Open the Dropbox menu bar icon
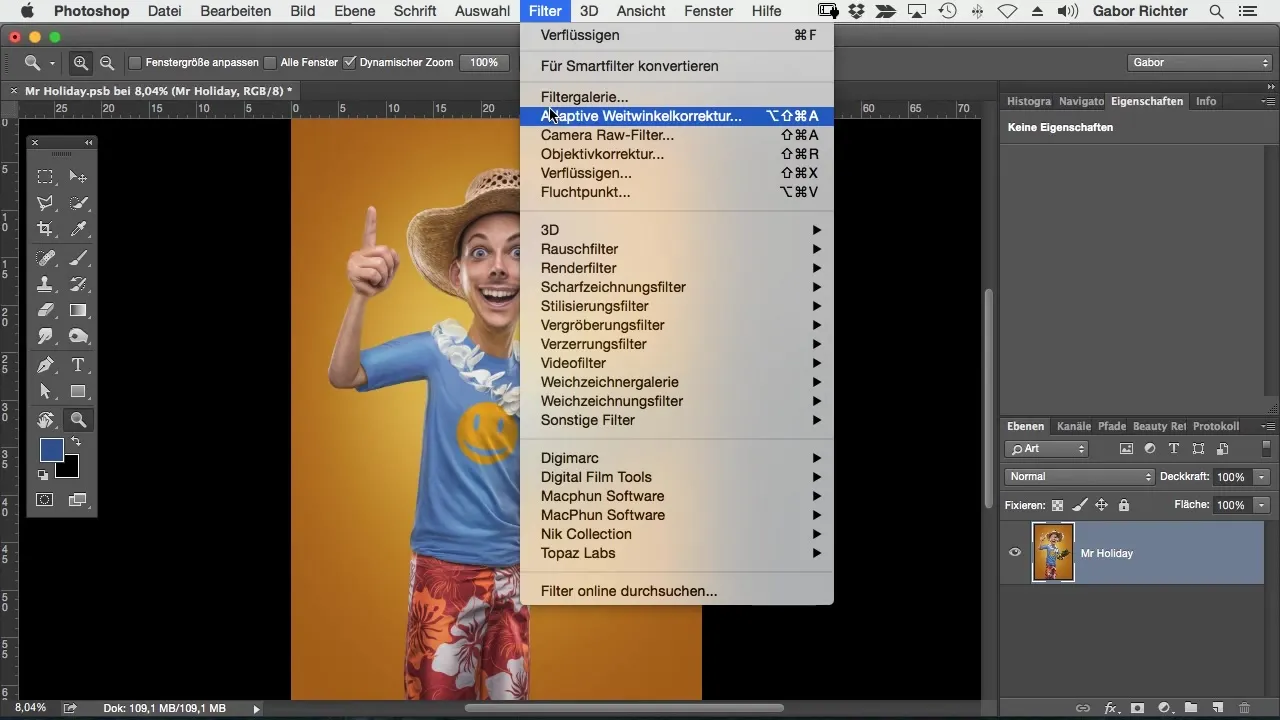The image size is (1280, 720). click(857, 11)
